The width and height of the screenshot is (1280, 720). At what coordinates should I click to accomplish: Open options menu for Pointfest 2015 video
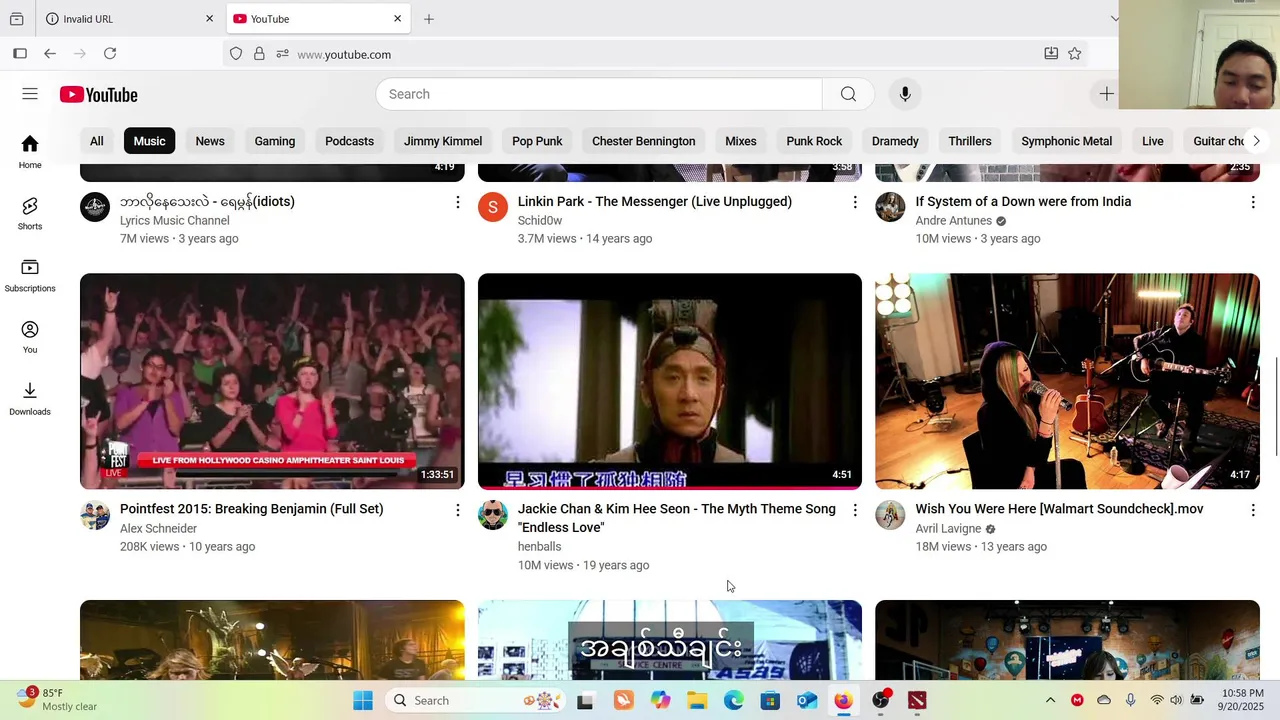tap(458, 510)
